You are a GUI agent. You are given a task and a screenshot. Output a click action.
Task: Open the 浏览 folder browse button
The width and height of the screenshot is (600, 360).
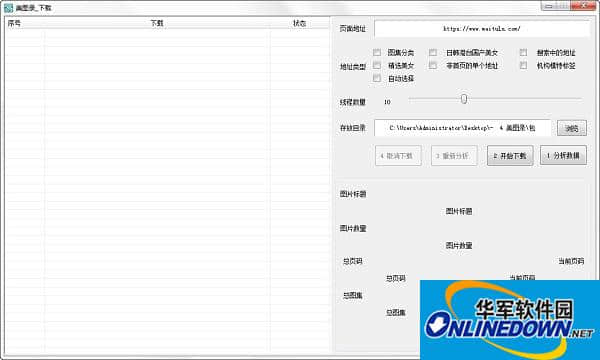point(572,128)
